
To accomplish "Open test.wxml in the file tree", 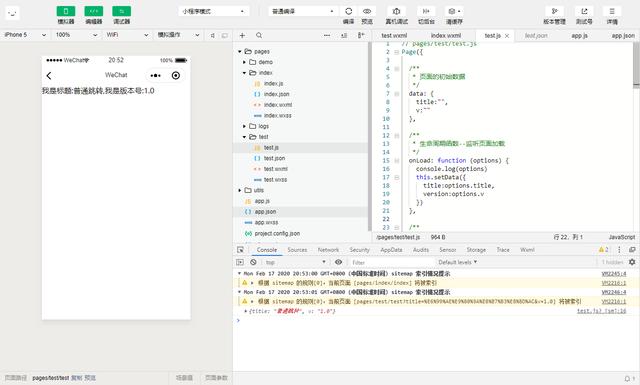I will [276, 169].
